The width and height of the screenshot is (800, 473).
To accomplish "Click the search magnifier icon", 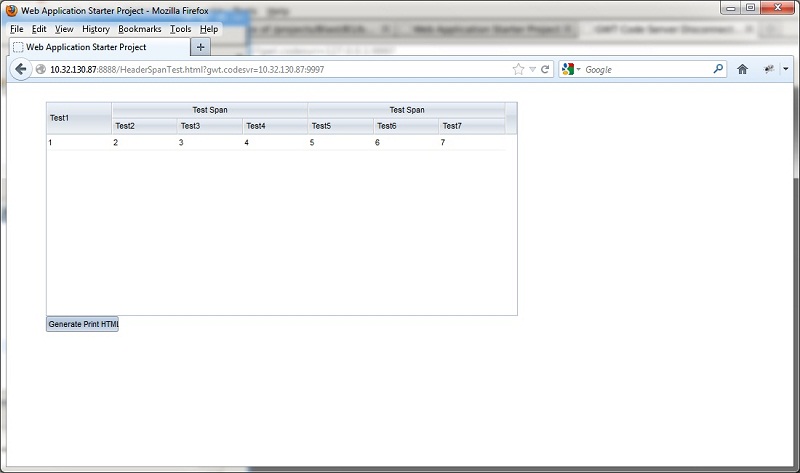I will pyautogui.click(x=718, y=70).
